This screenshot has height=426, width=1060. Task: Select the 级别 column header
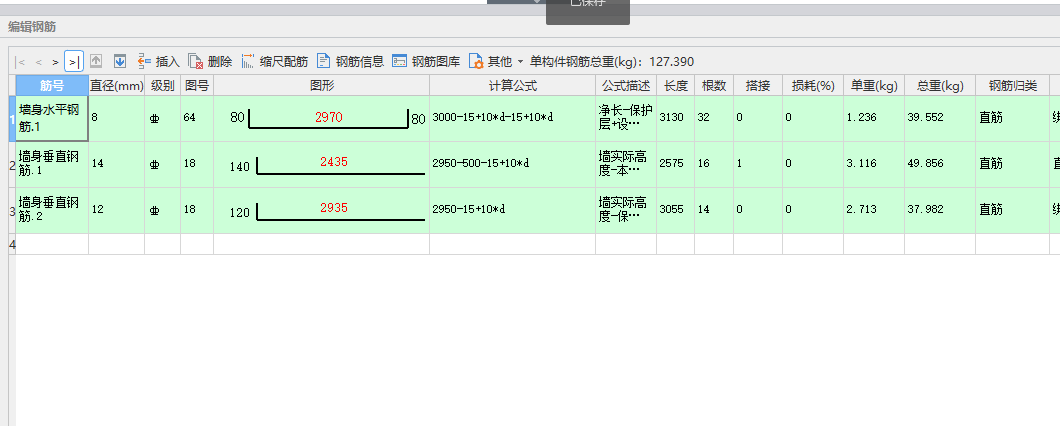pyautogui.click(x=162, y=85)
